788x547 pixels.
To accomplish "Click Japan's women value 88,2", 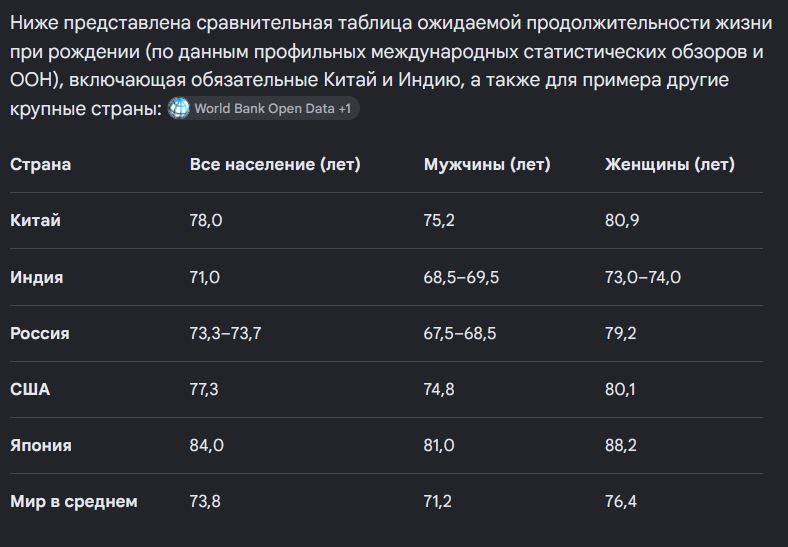I will pos(621,445).
